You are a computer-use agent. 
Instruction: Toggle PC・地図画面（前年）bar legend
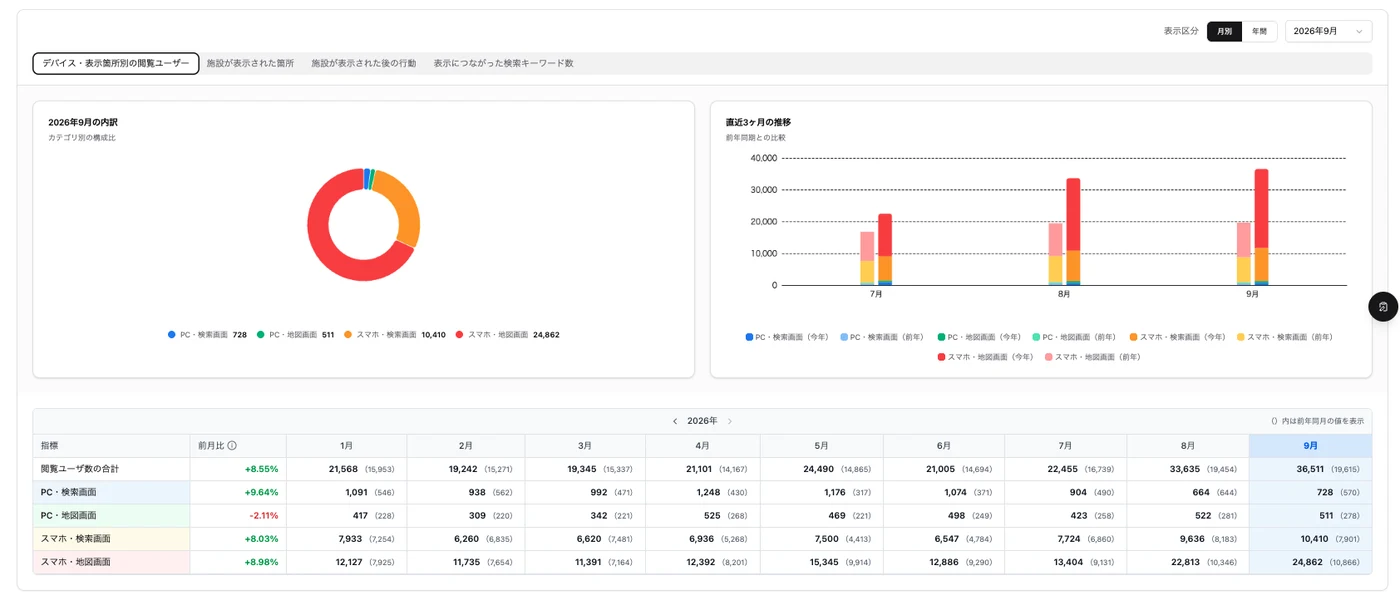[x=1075, y=337]
